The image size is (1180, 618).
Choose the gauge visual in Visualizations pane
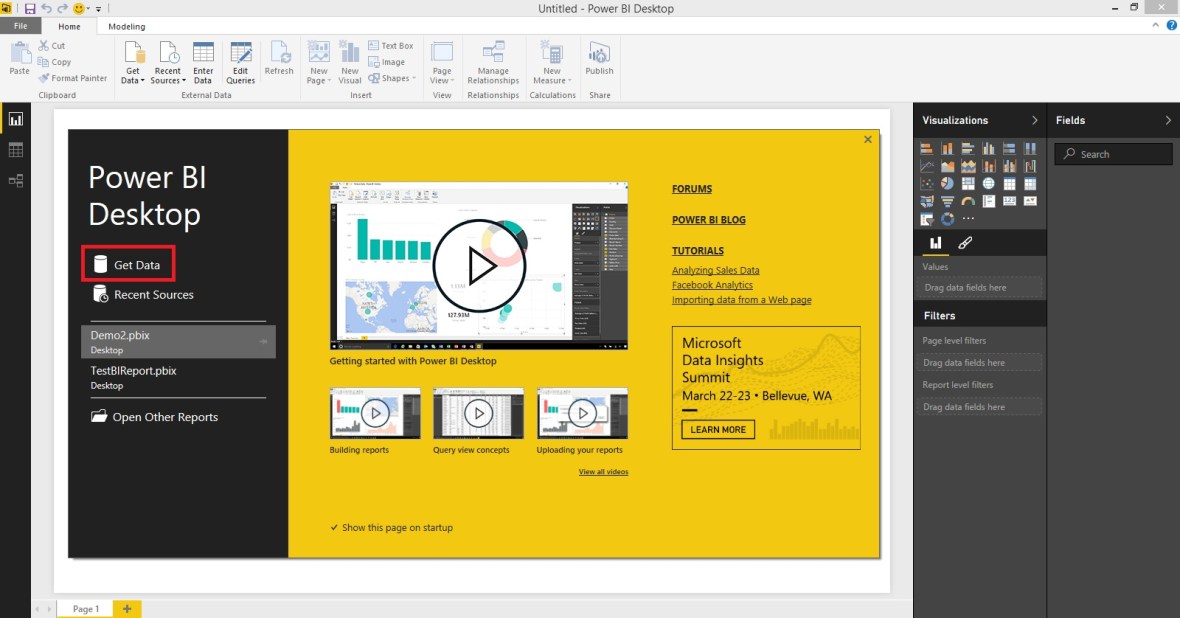(968, 201)
